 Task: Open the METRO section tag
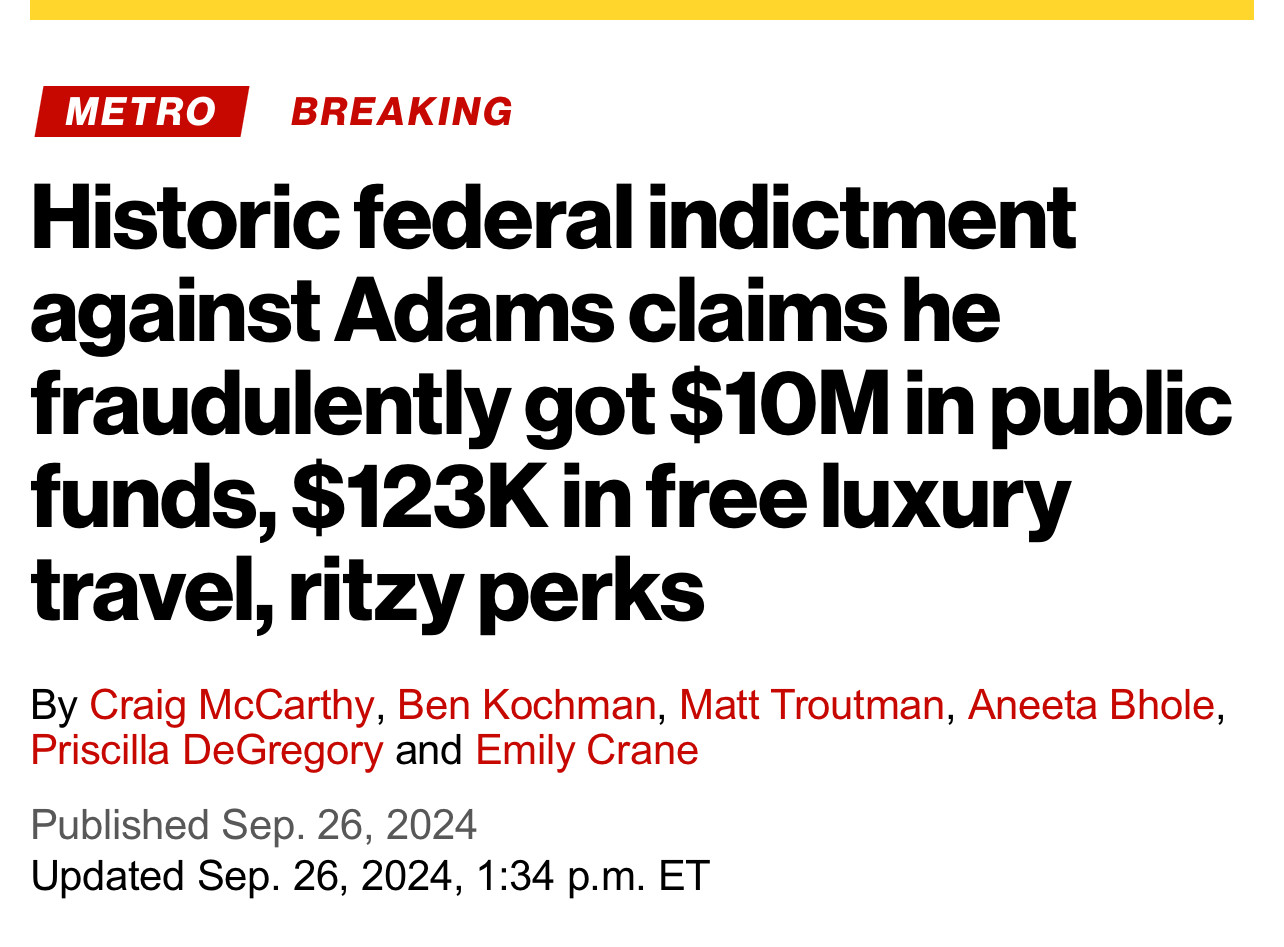(x=141, y=111)
